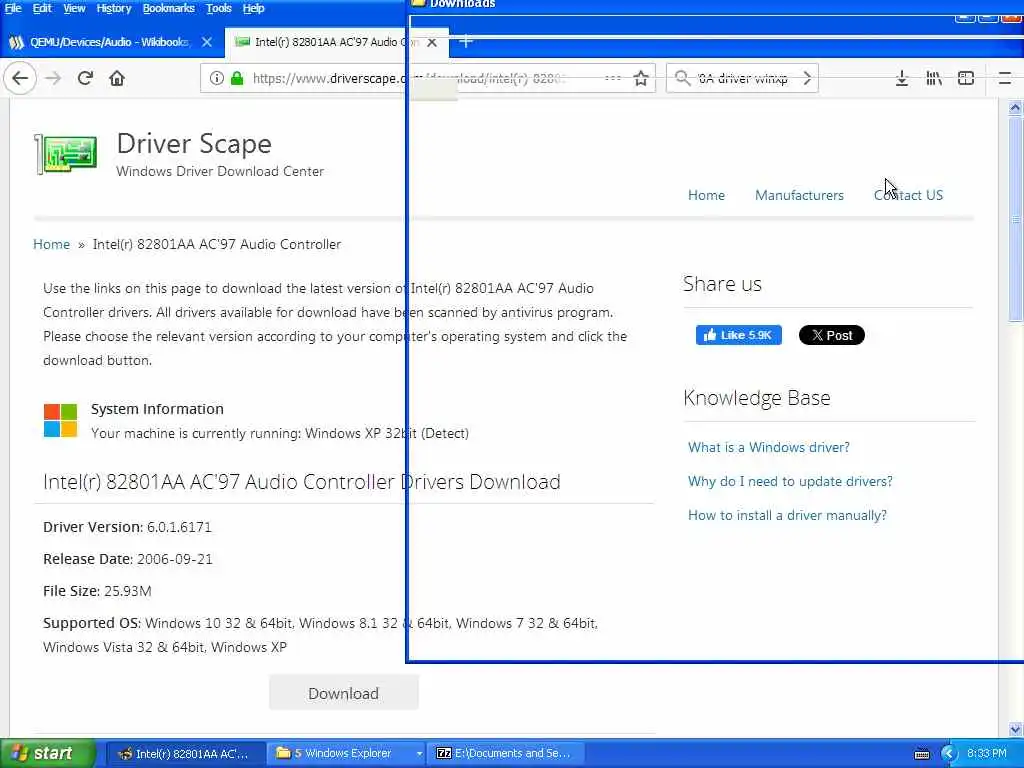Reload the current page

pos(85,78)
